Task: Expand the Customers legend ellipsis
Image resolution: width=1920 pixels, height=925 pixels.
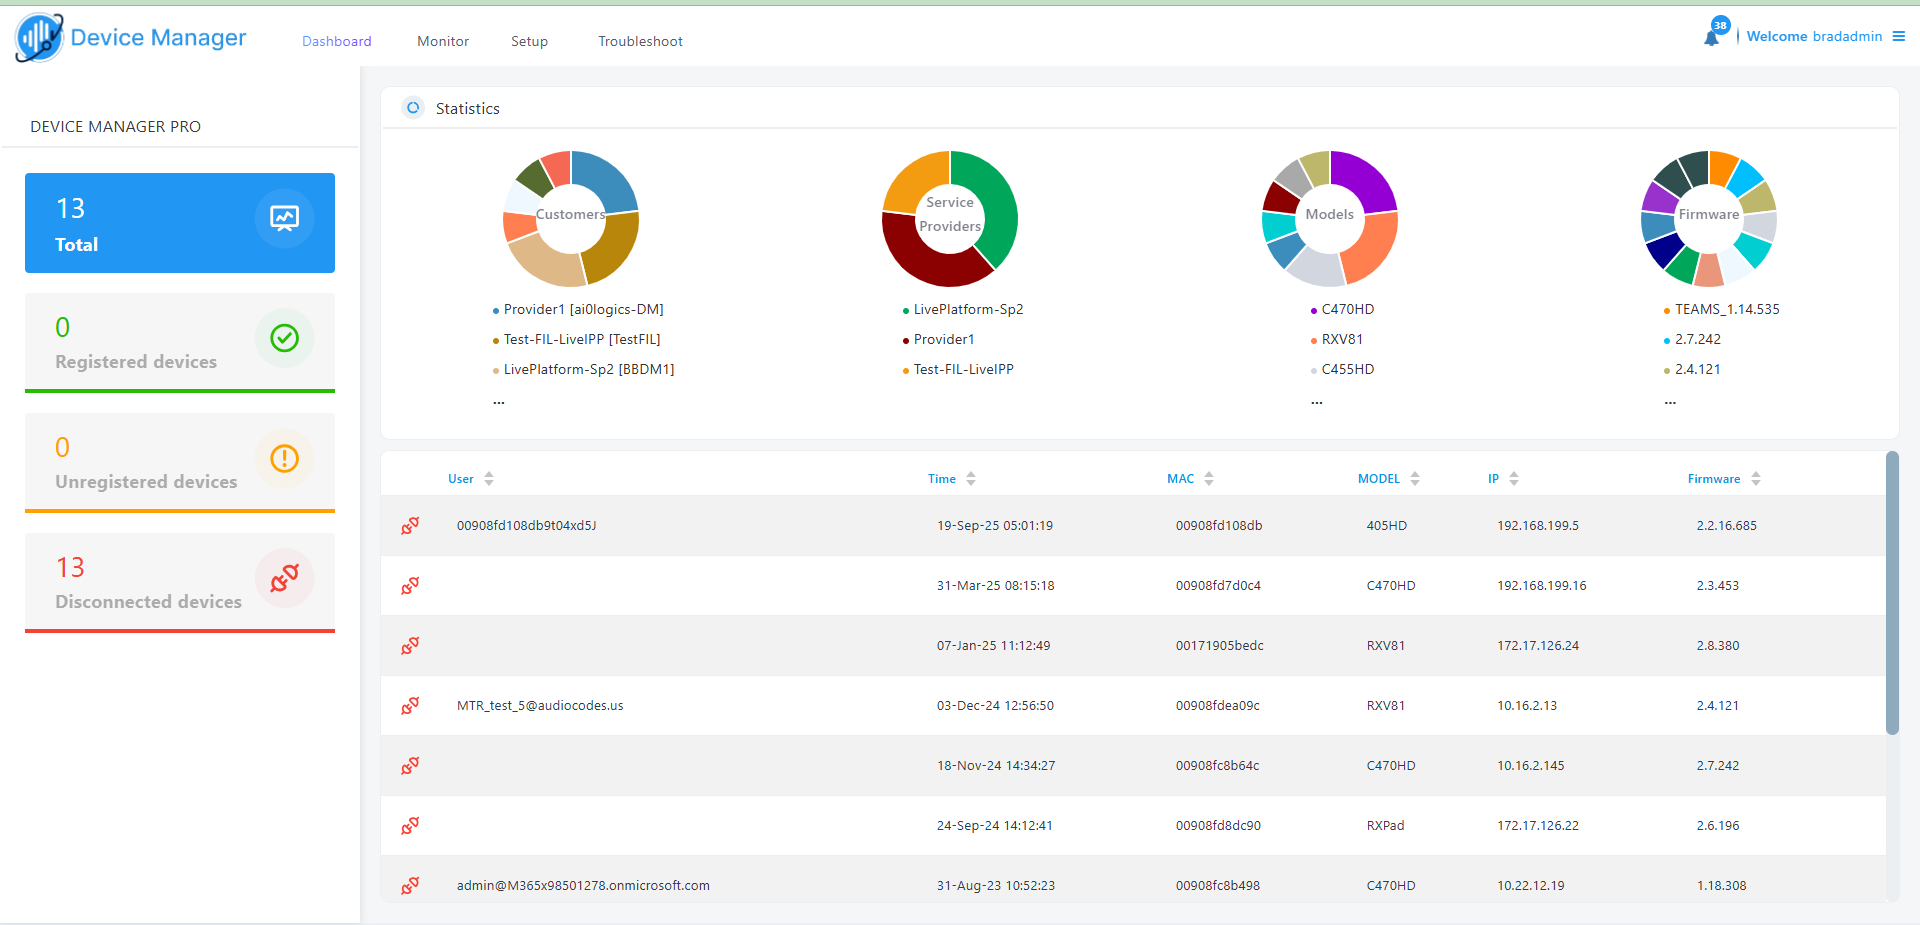Action: click(499, 402)
